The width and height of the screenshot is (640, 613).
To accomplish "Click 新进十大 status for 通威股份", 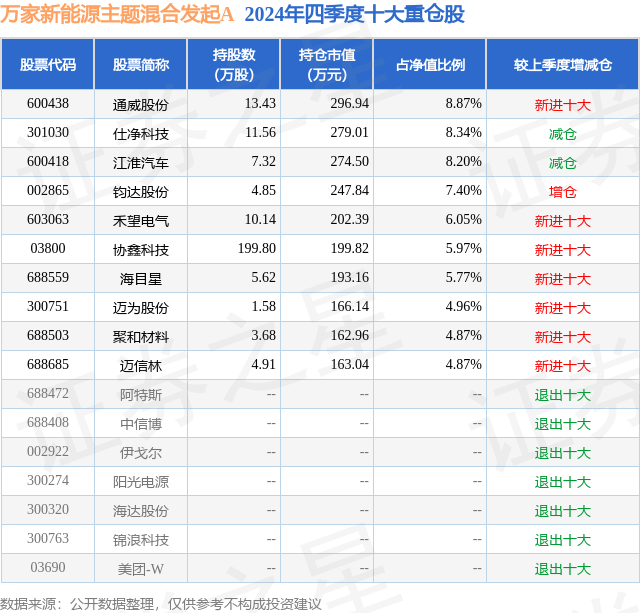I will click(563, 105).
